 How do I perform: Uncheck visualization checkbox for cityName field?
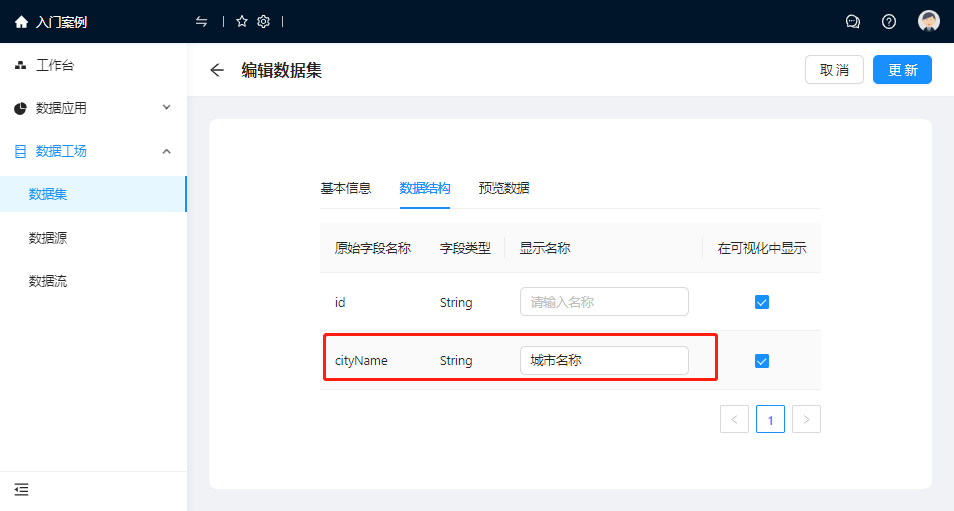click(x=762, y=361)
